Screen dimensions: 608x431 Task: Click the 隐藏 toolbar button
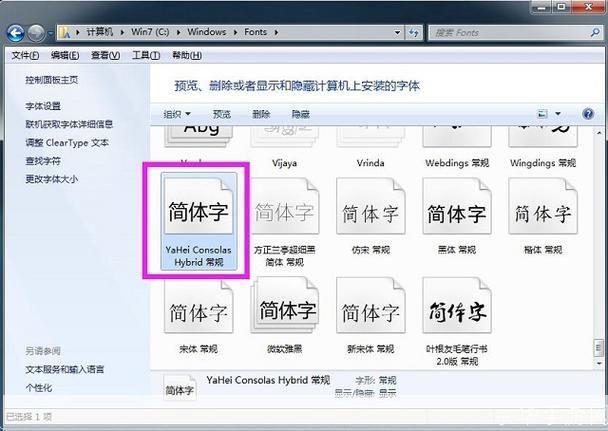[x=301, y=114]
